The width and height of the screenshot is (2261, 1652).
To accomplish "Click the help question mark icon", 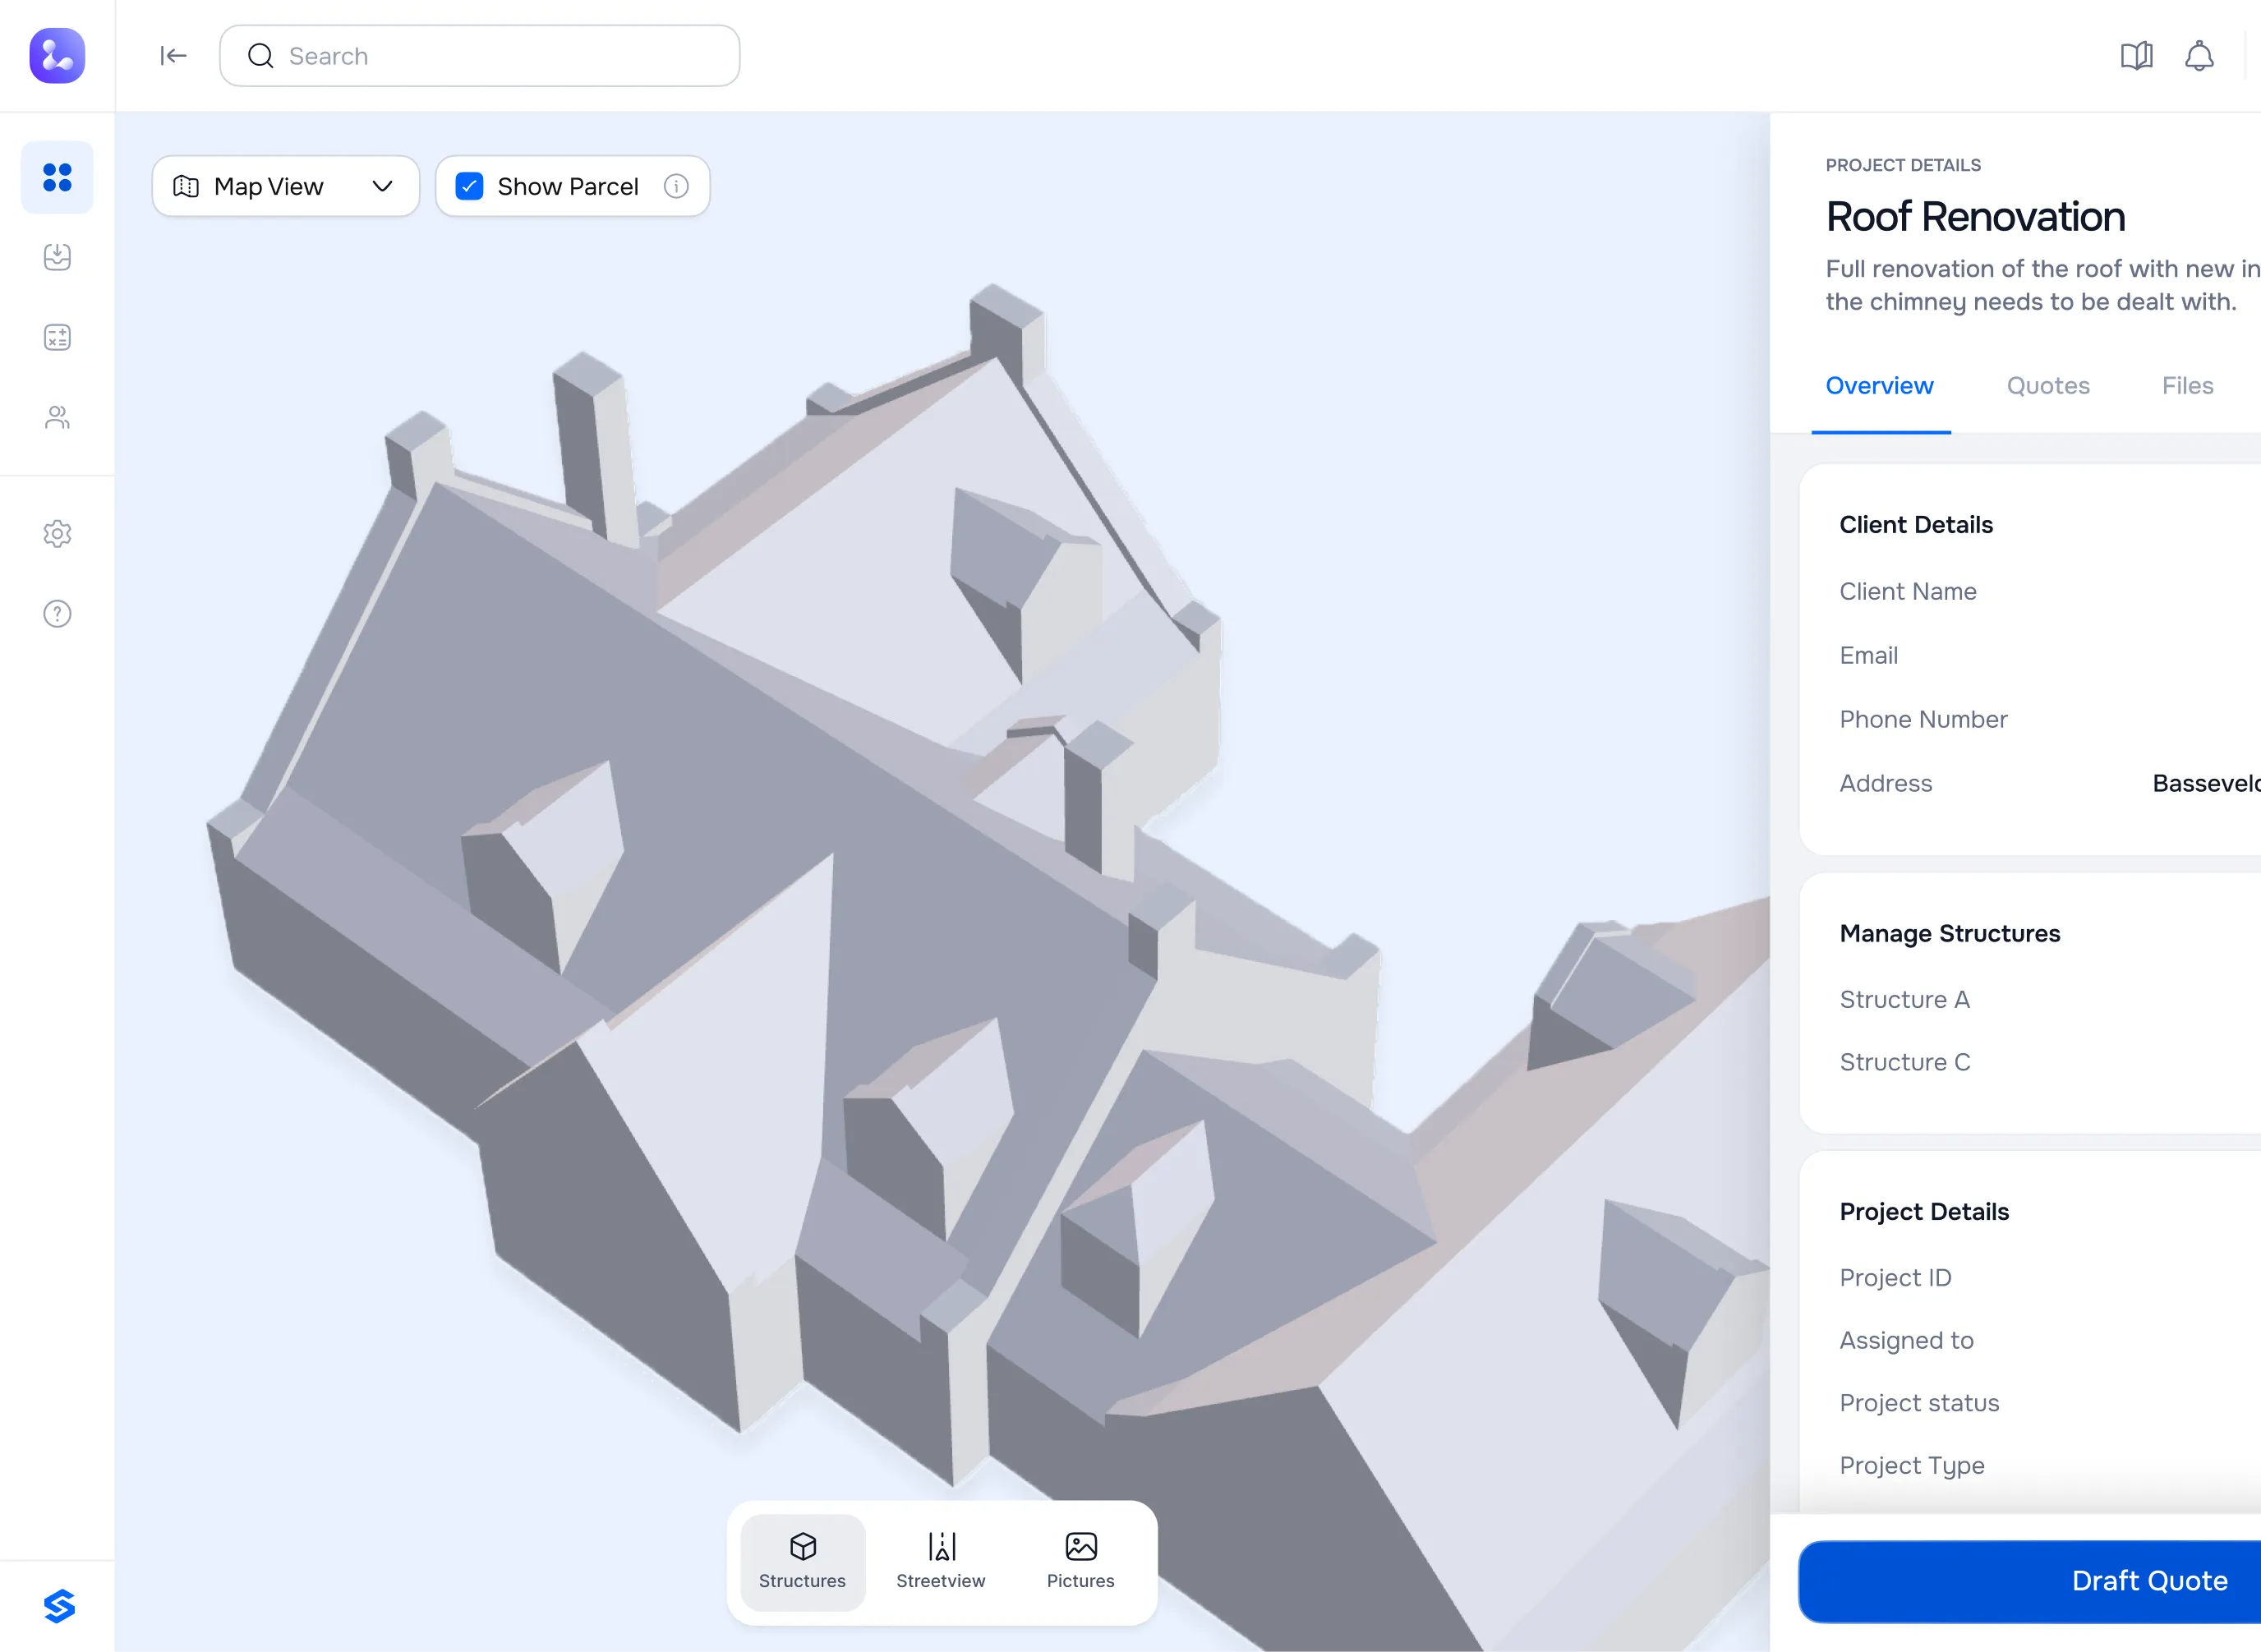I will coord(57,613).
